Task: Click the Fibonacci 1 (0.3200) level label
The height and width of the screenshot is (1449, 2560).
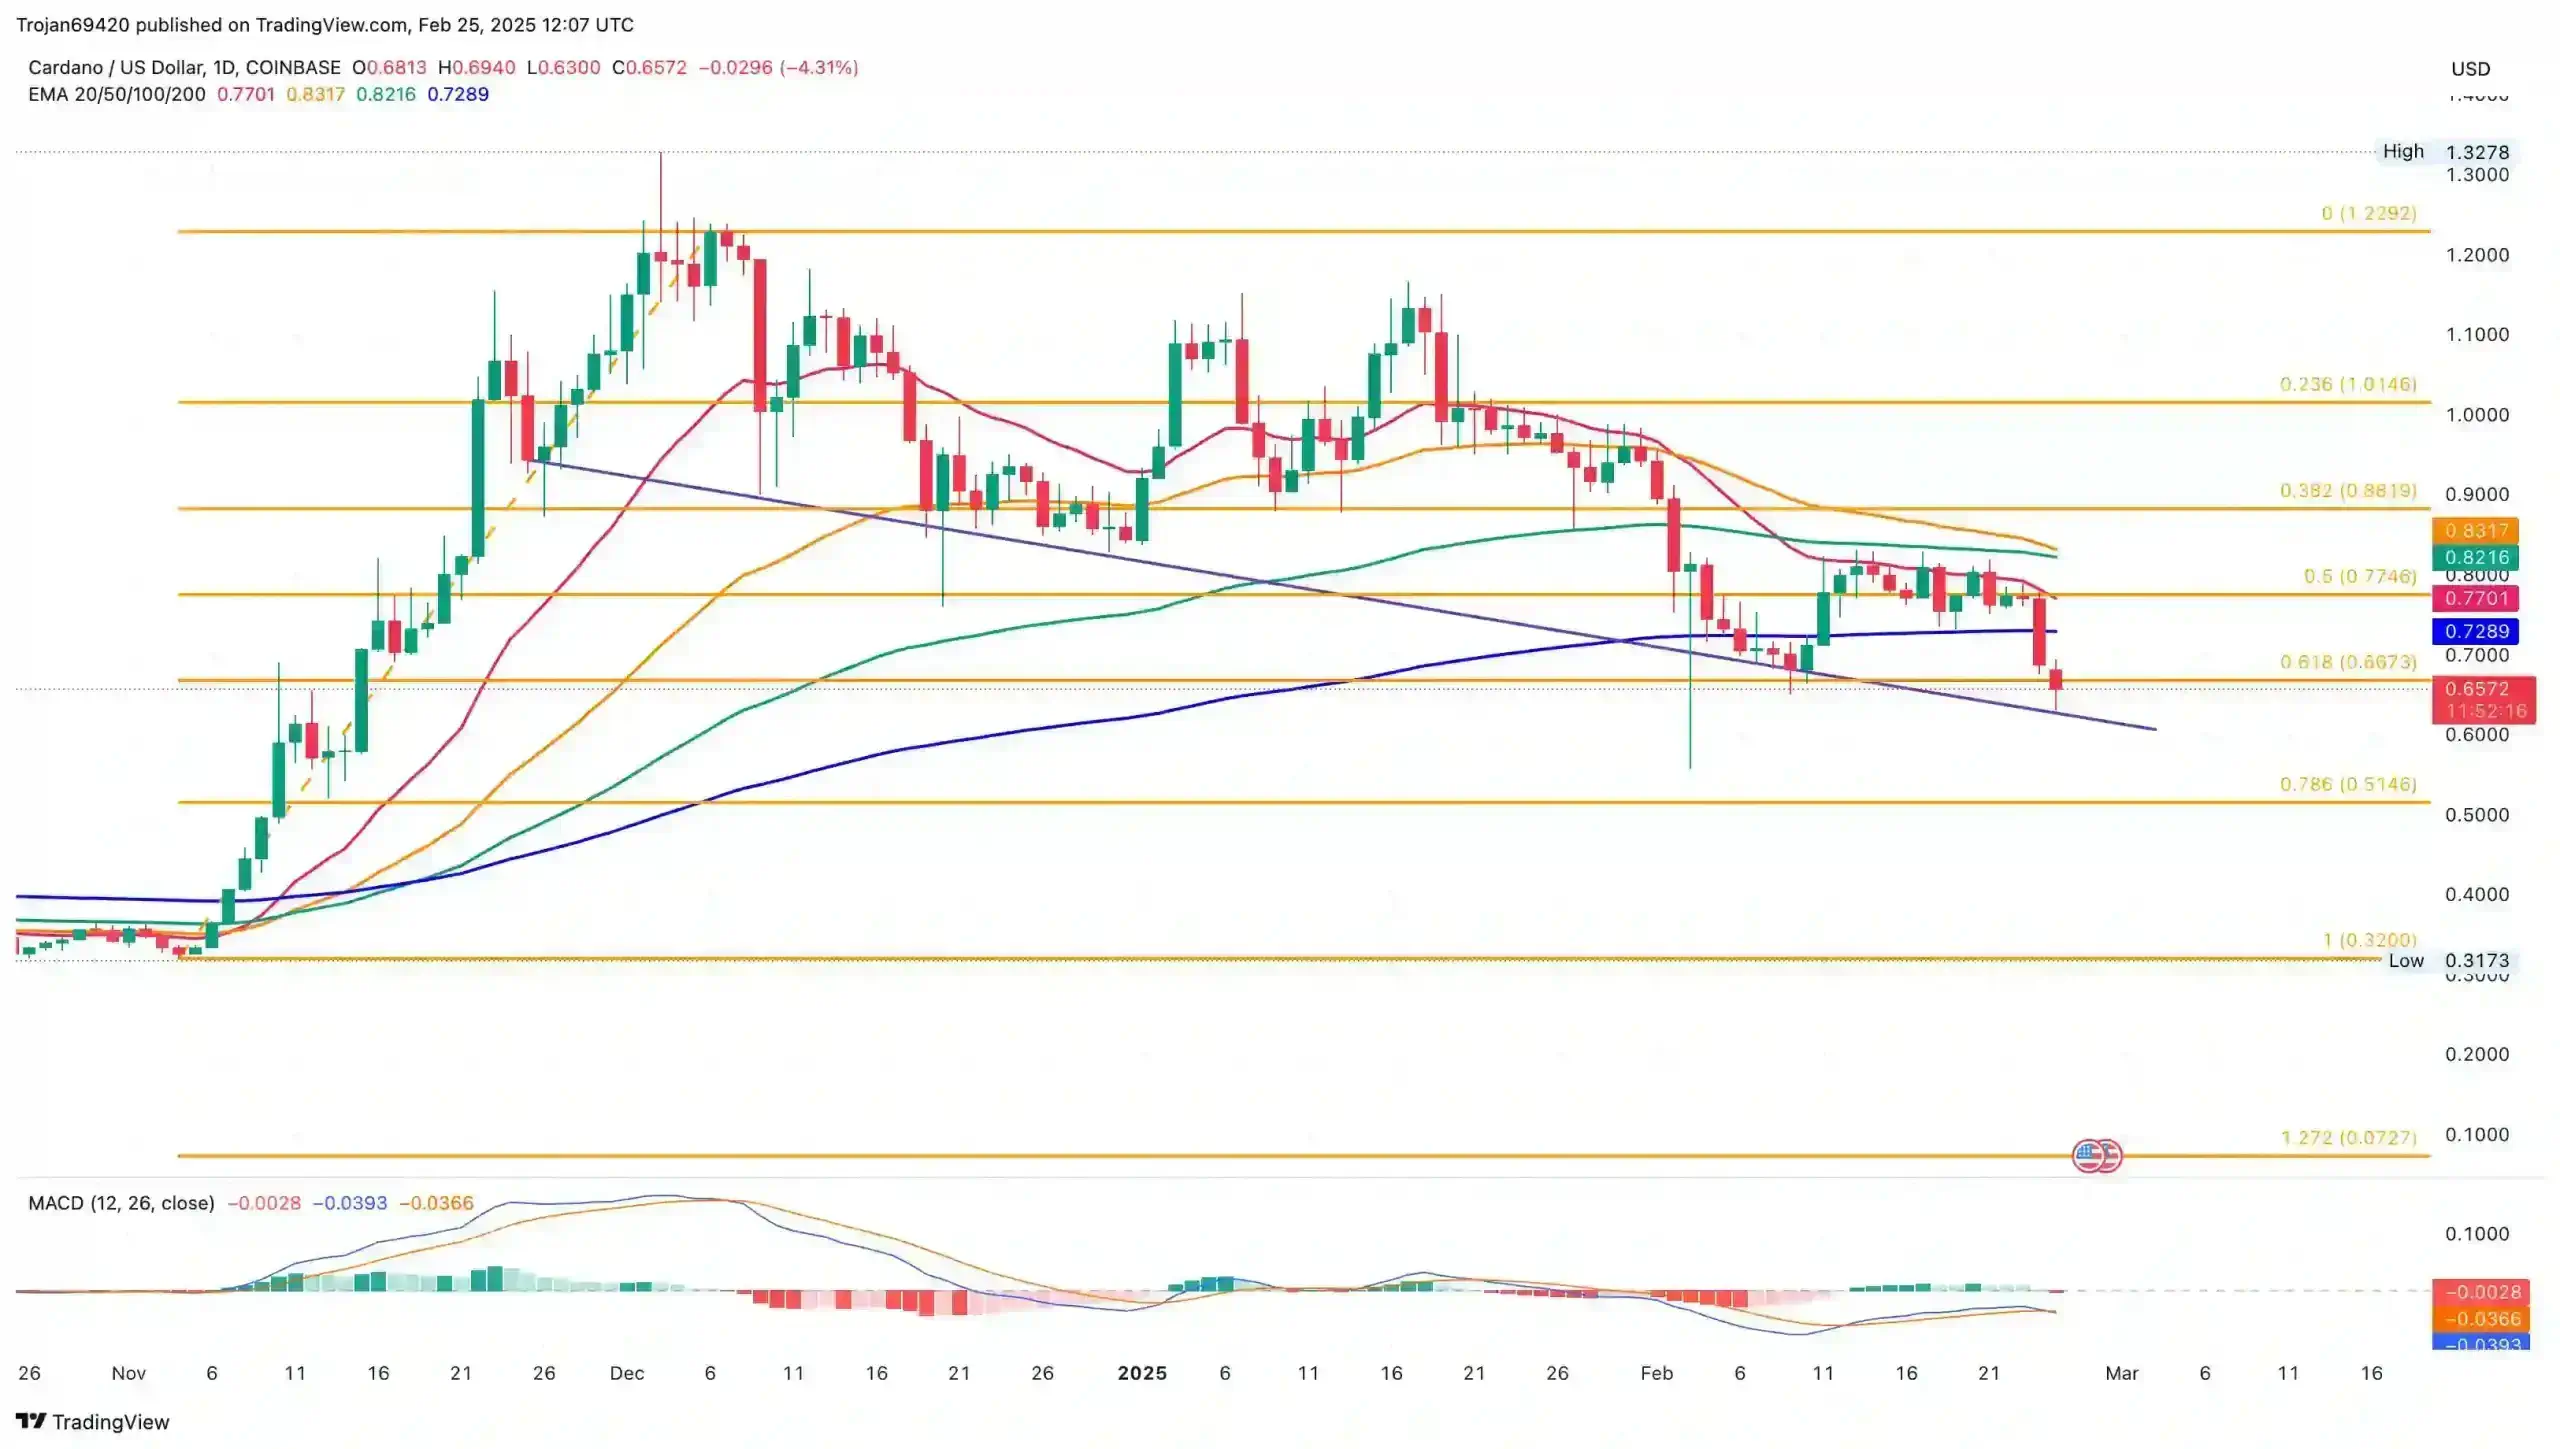Action: pos(2368,940)
